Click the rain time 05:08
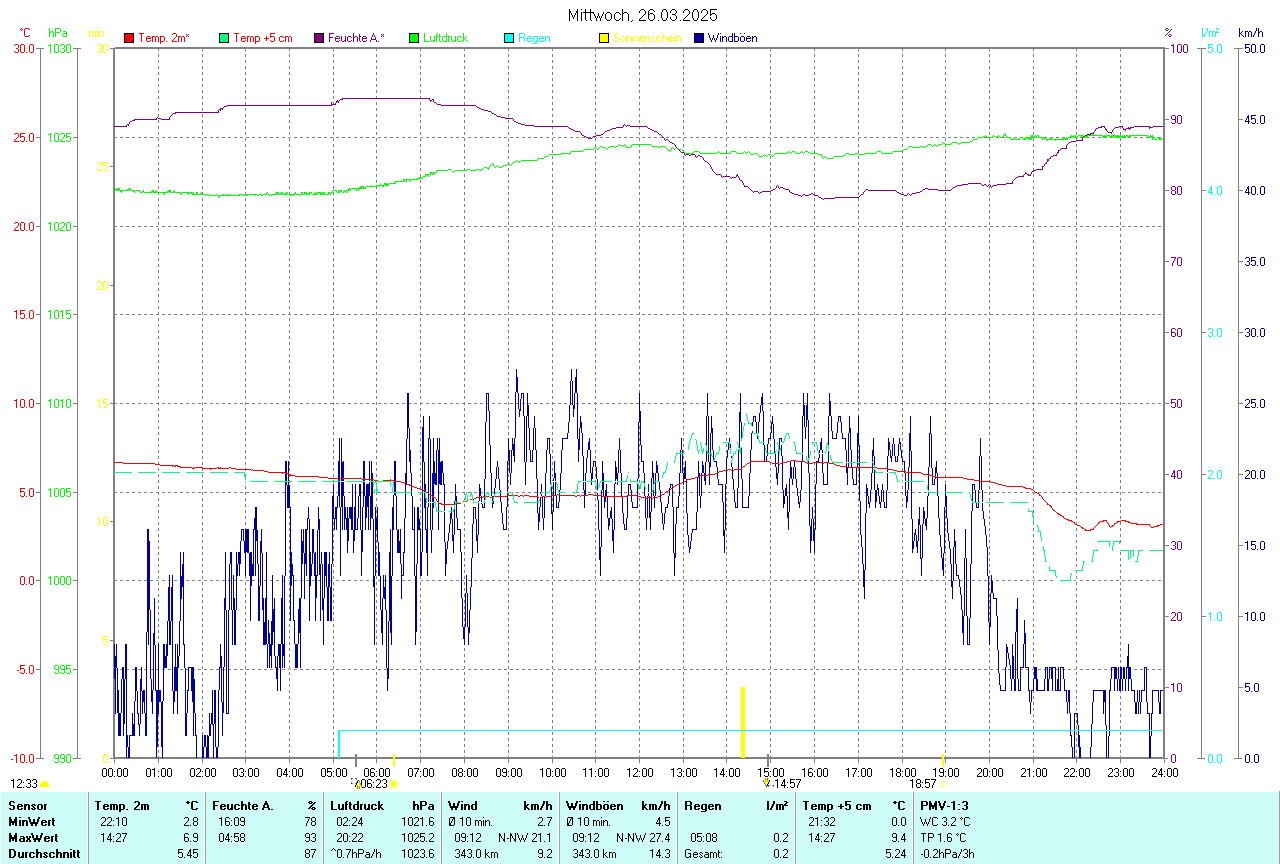This screenshot has width=1280, height=864. point(703,838)
